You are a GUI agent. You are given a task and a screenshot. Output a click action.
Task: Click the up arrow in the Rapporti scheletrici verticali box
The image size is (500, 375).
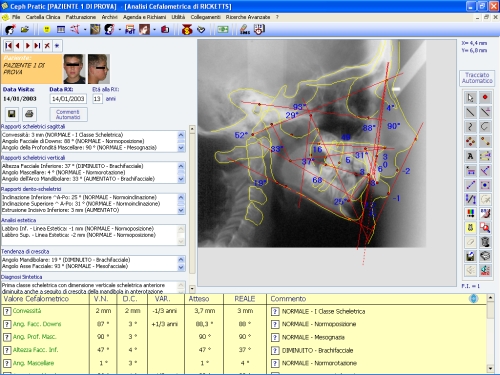[x=181, y=166]
